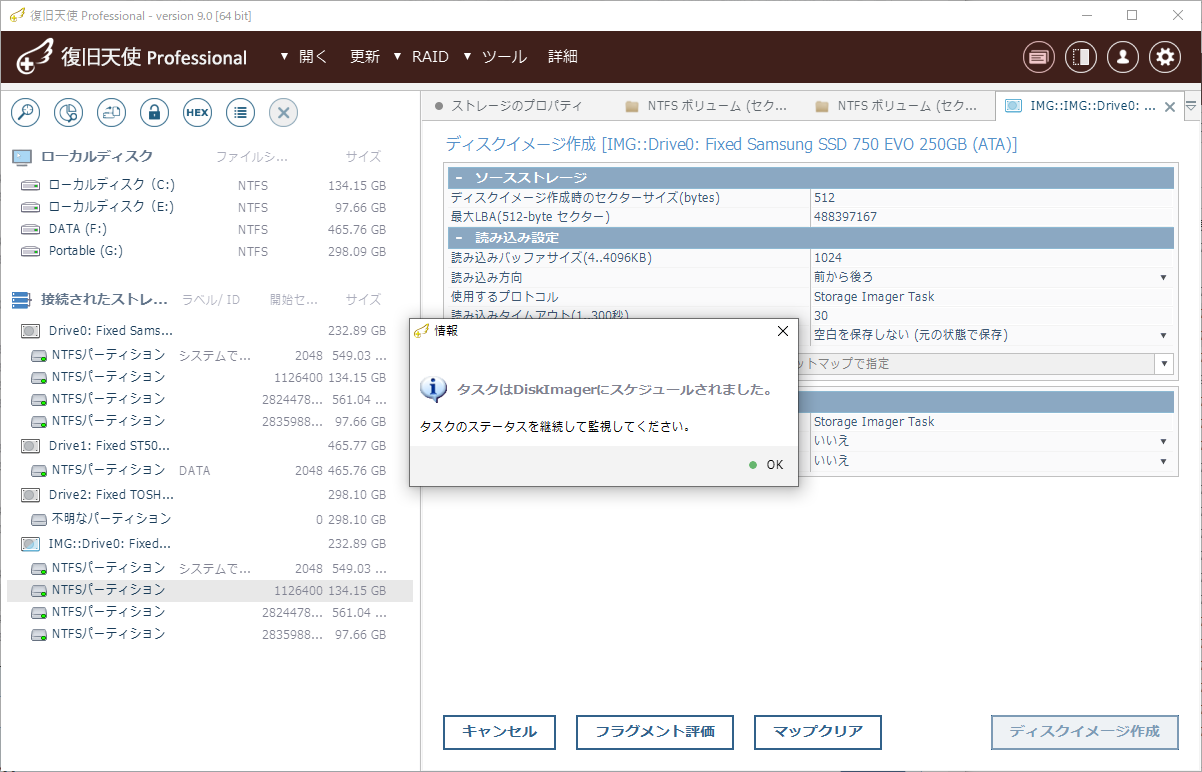Select Drive1: Fixed ST50... row
1202x772 pixels.
(209, 446)
